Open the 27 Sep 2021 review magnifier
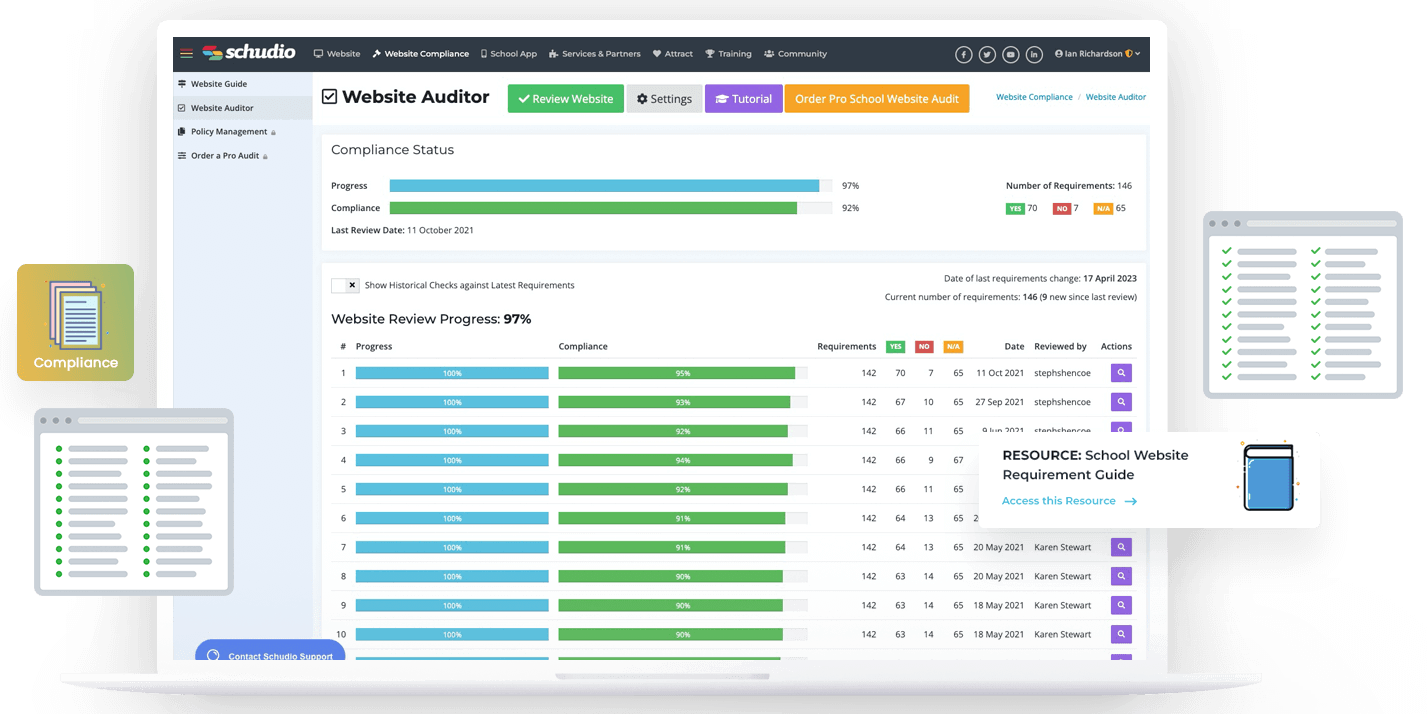Viewport: 1427px width, 714px height. [x=1121, y=402]
